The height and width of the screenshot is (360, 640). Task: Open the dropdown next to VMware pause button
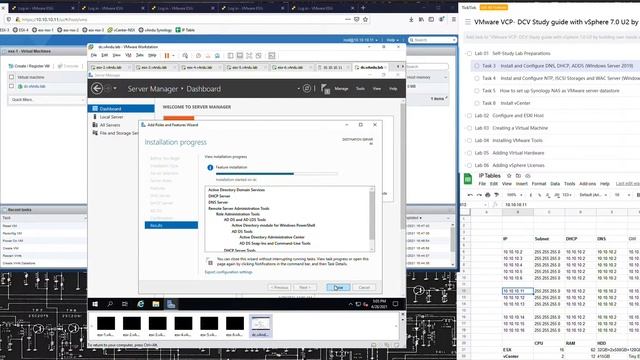[x=173, y=56]
